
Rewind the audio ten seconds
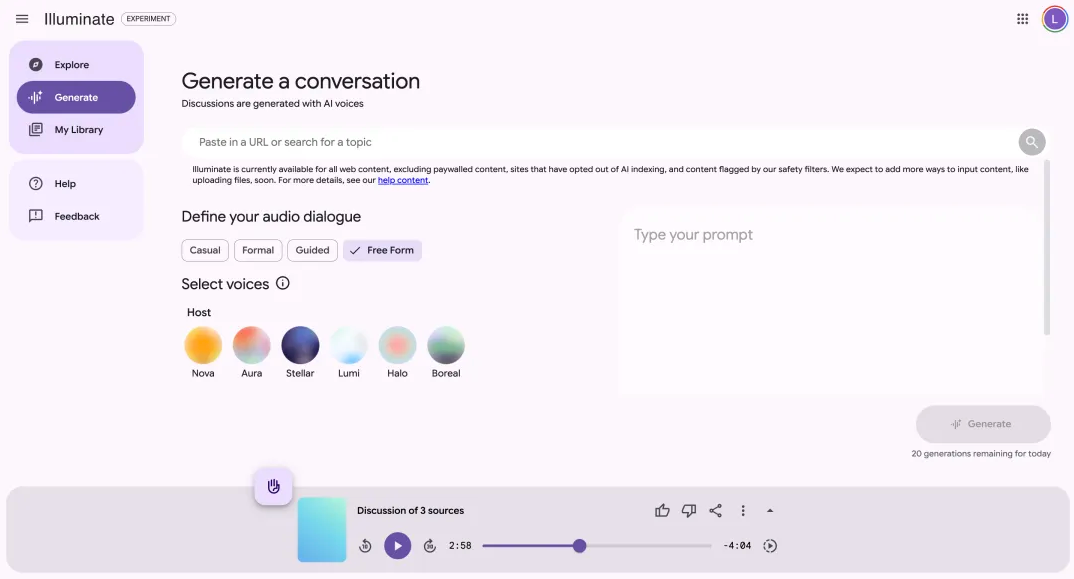[365, 546]
